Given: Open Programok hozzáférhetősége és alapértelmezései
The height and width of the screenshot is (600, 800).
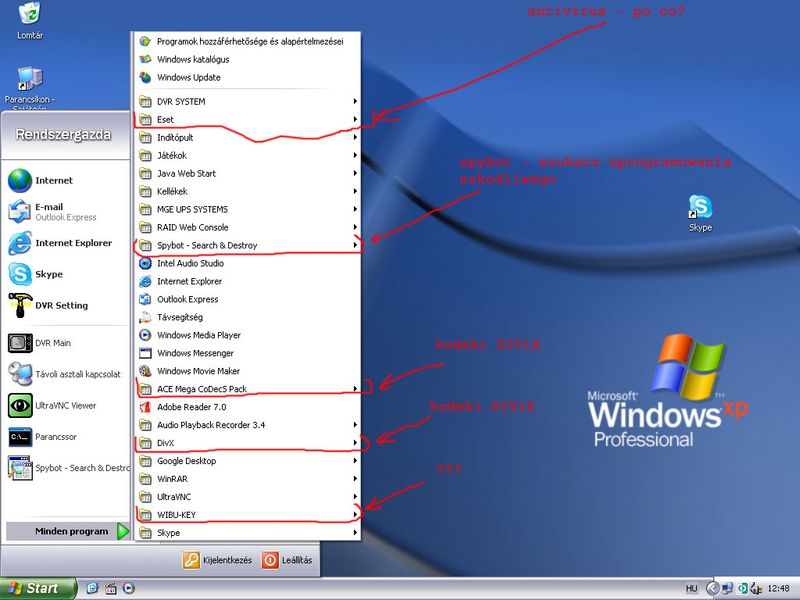Looking at the screenshot, I should [x=247, y=41].
